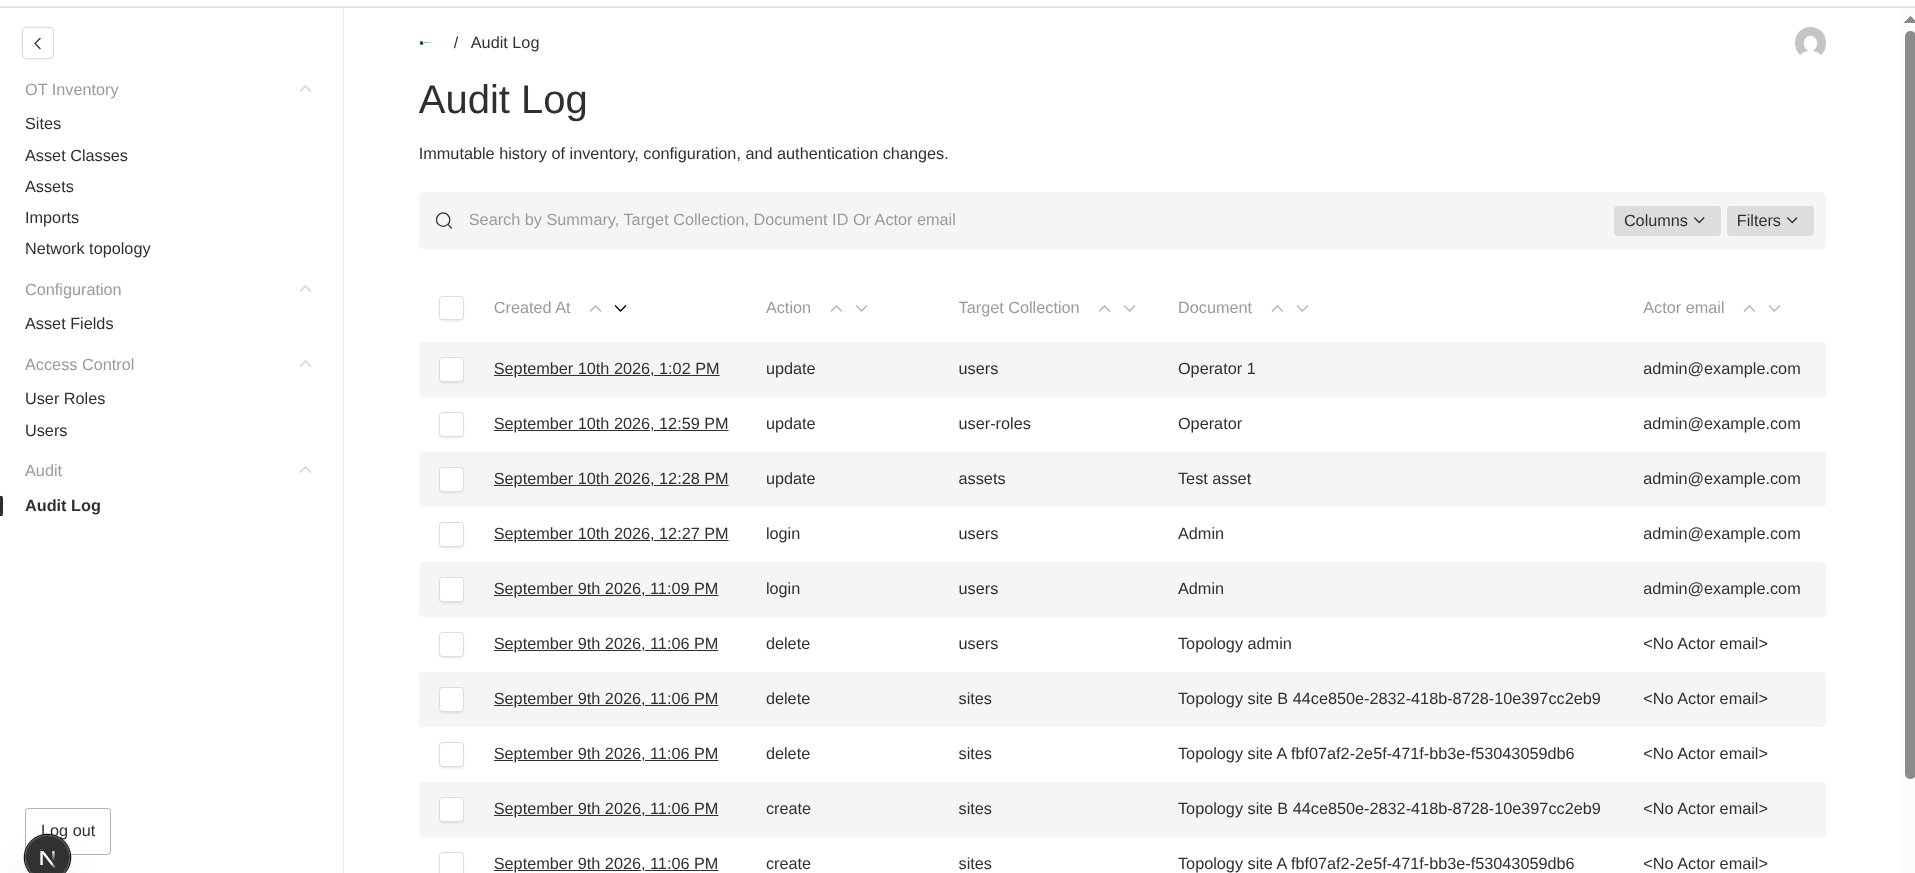Image resolution: width=1915 pixels, height=873 pixels.
Task: Navigate to Network topology
Action: pos(88,249)
